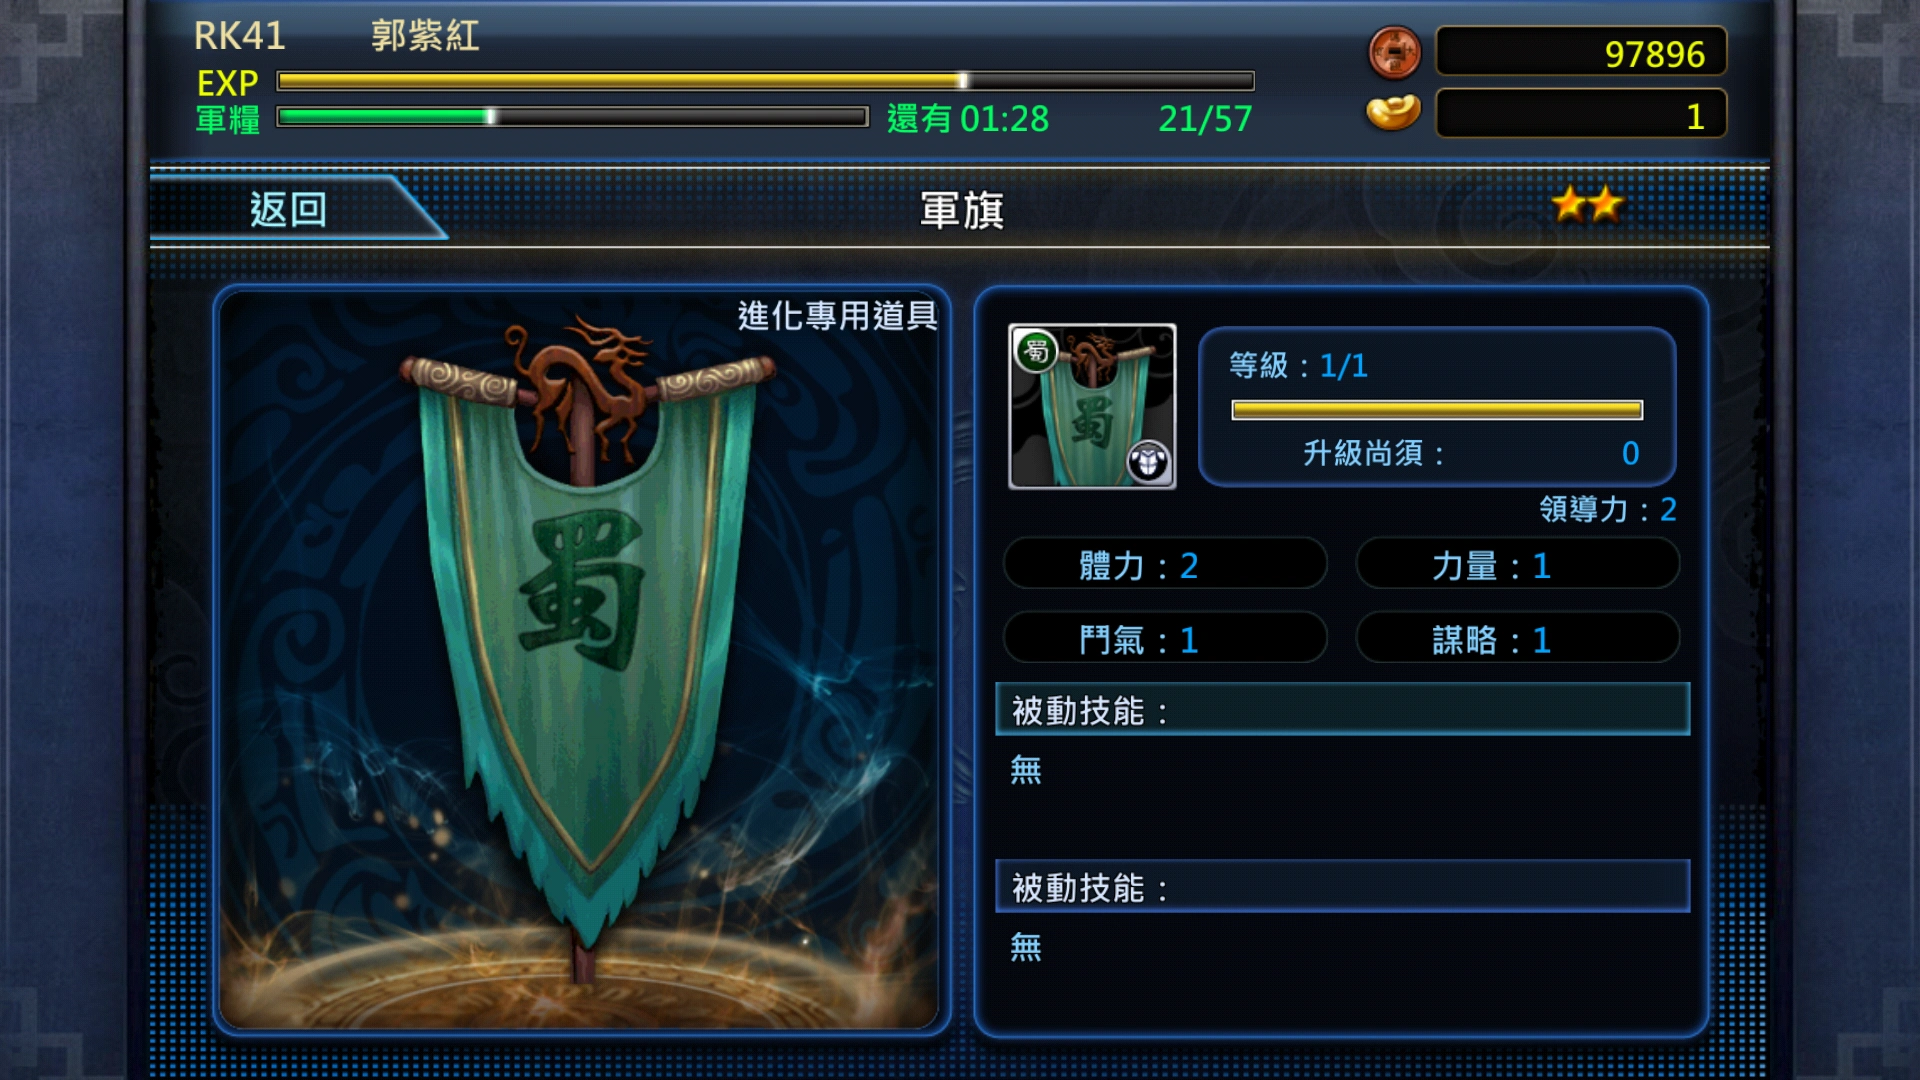Click the yellow level progress bar
Viewport: 1920px width, 1080px height.
[x=1437, y=410]
